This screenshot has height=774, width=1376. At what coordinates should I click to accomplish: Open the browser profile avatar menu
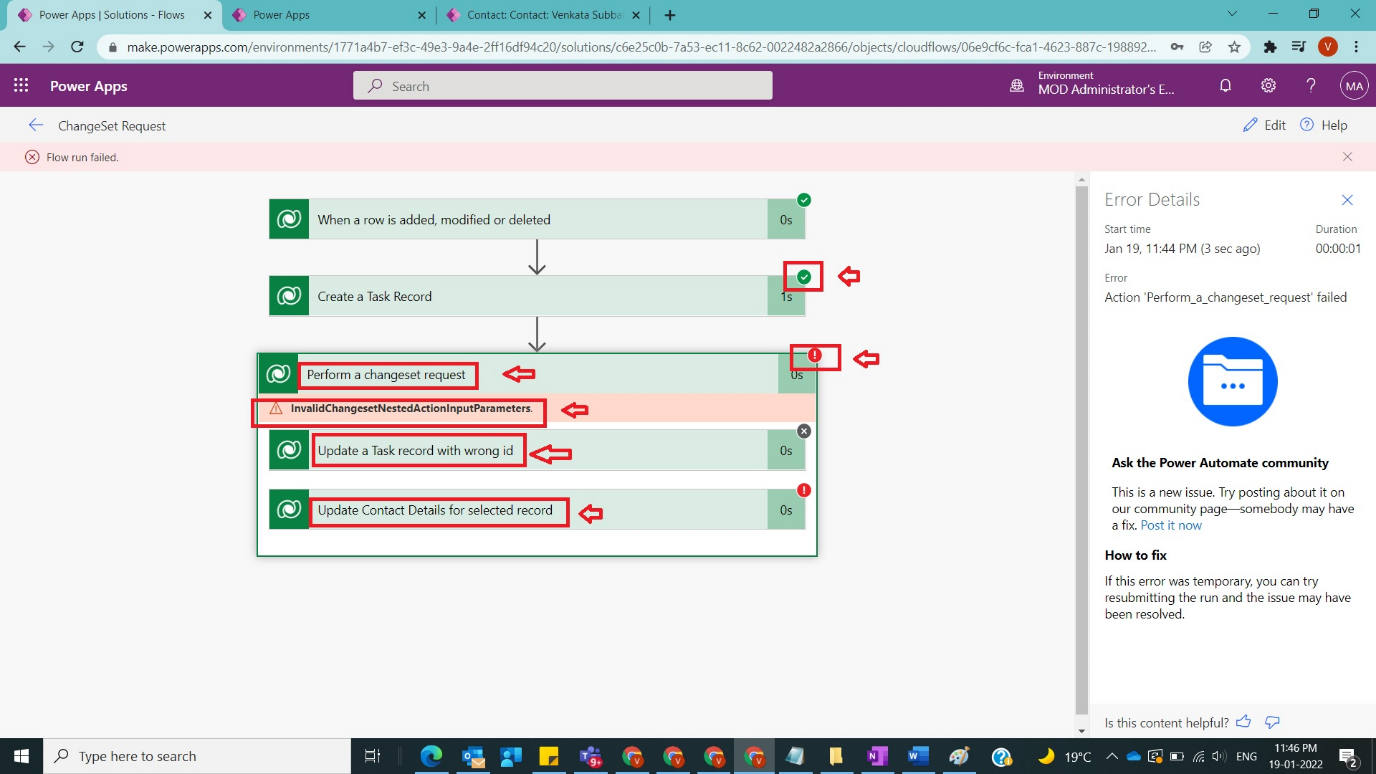click(x=1327, y=46)
